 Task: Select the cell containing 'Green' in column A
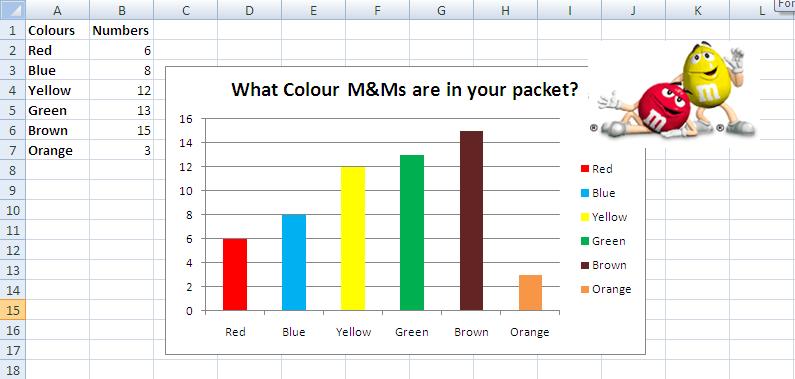click(x=58, y=110)
